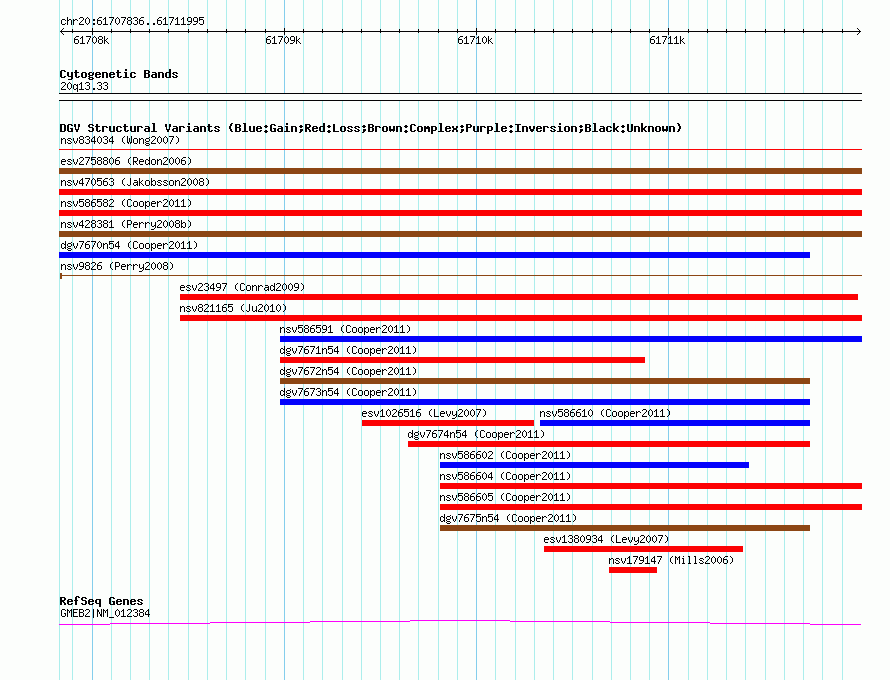The width and height of the screenshot is (890, 680).
Task: Click the GMEB2|NM_012384 gene label
Action: (105, 613)
